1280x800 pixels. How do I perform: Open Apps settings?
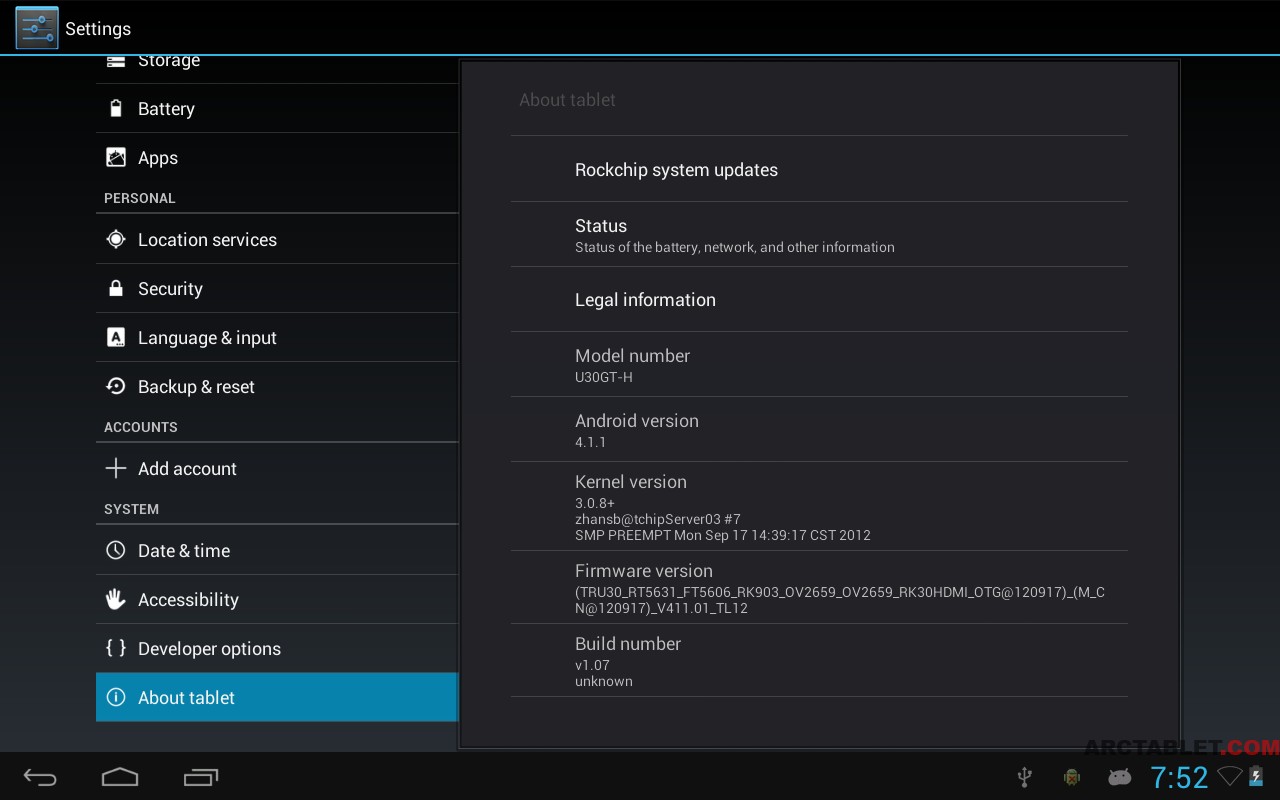tap(277, 157)
